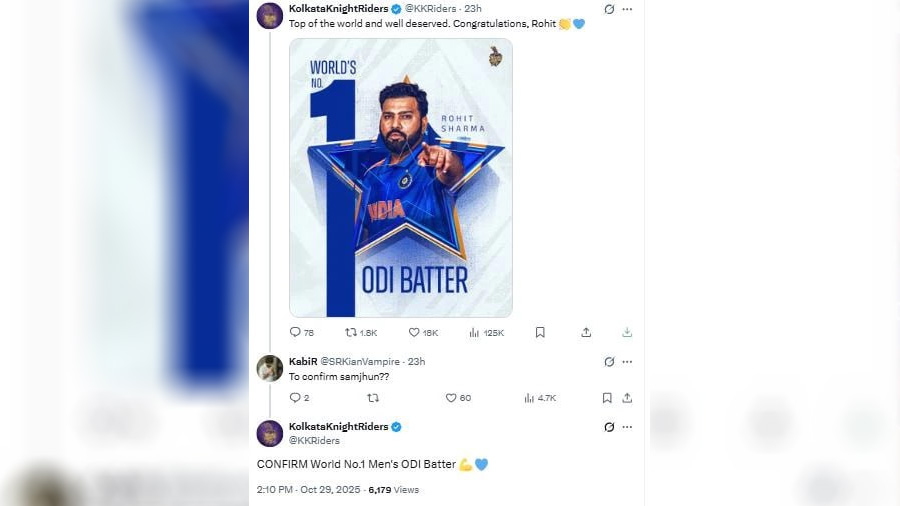This screenshot has height=506, width=900.
Task: Like the tweet with 18K likes
Action: pos(414,332)
